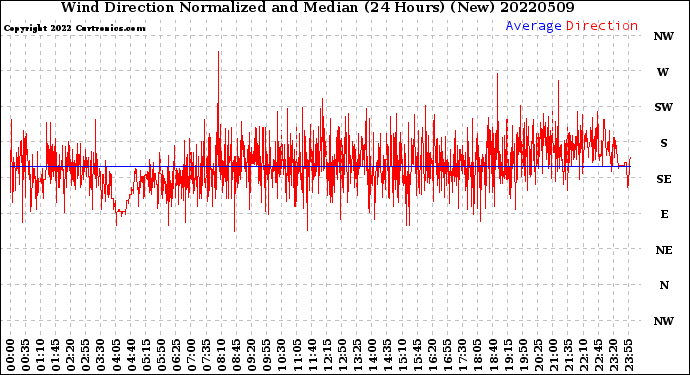
Task: Click the 22:45 time label
Action: pos(598,355)
